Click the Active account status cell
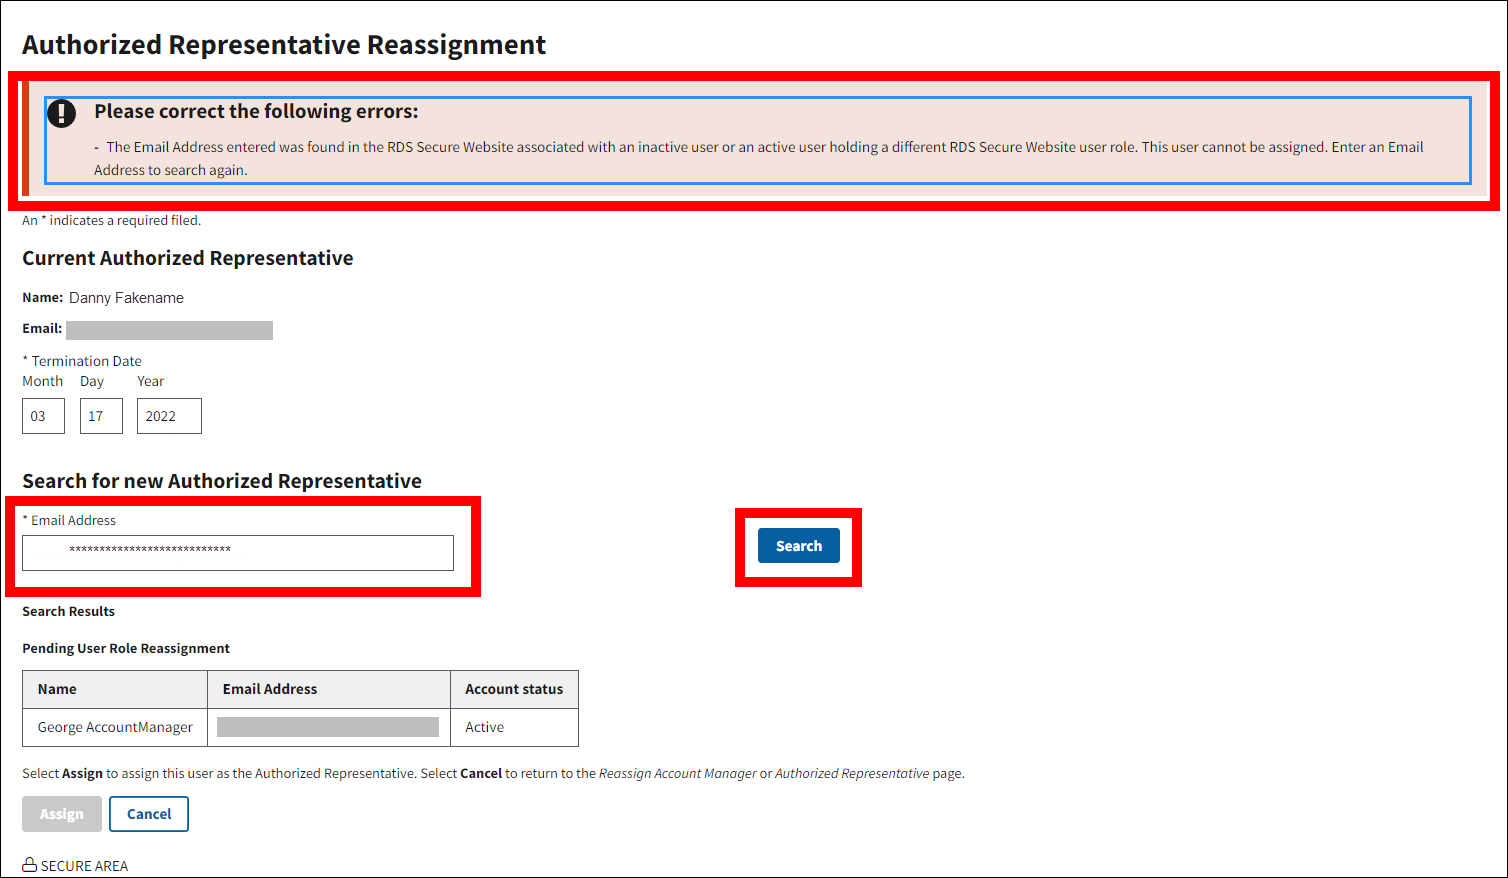1508x878 pixels. [x=485, y=727]
